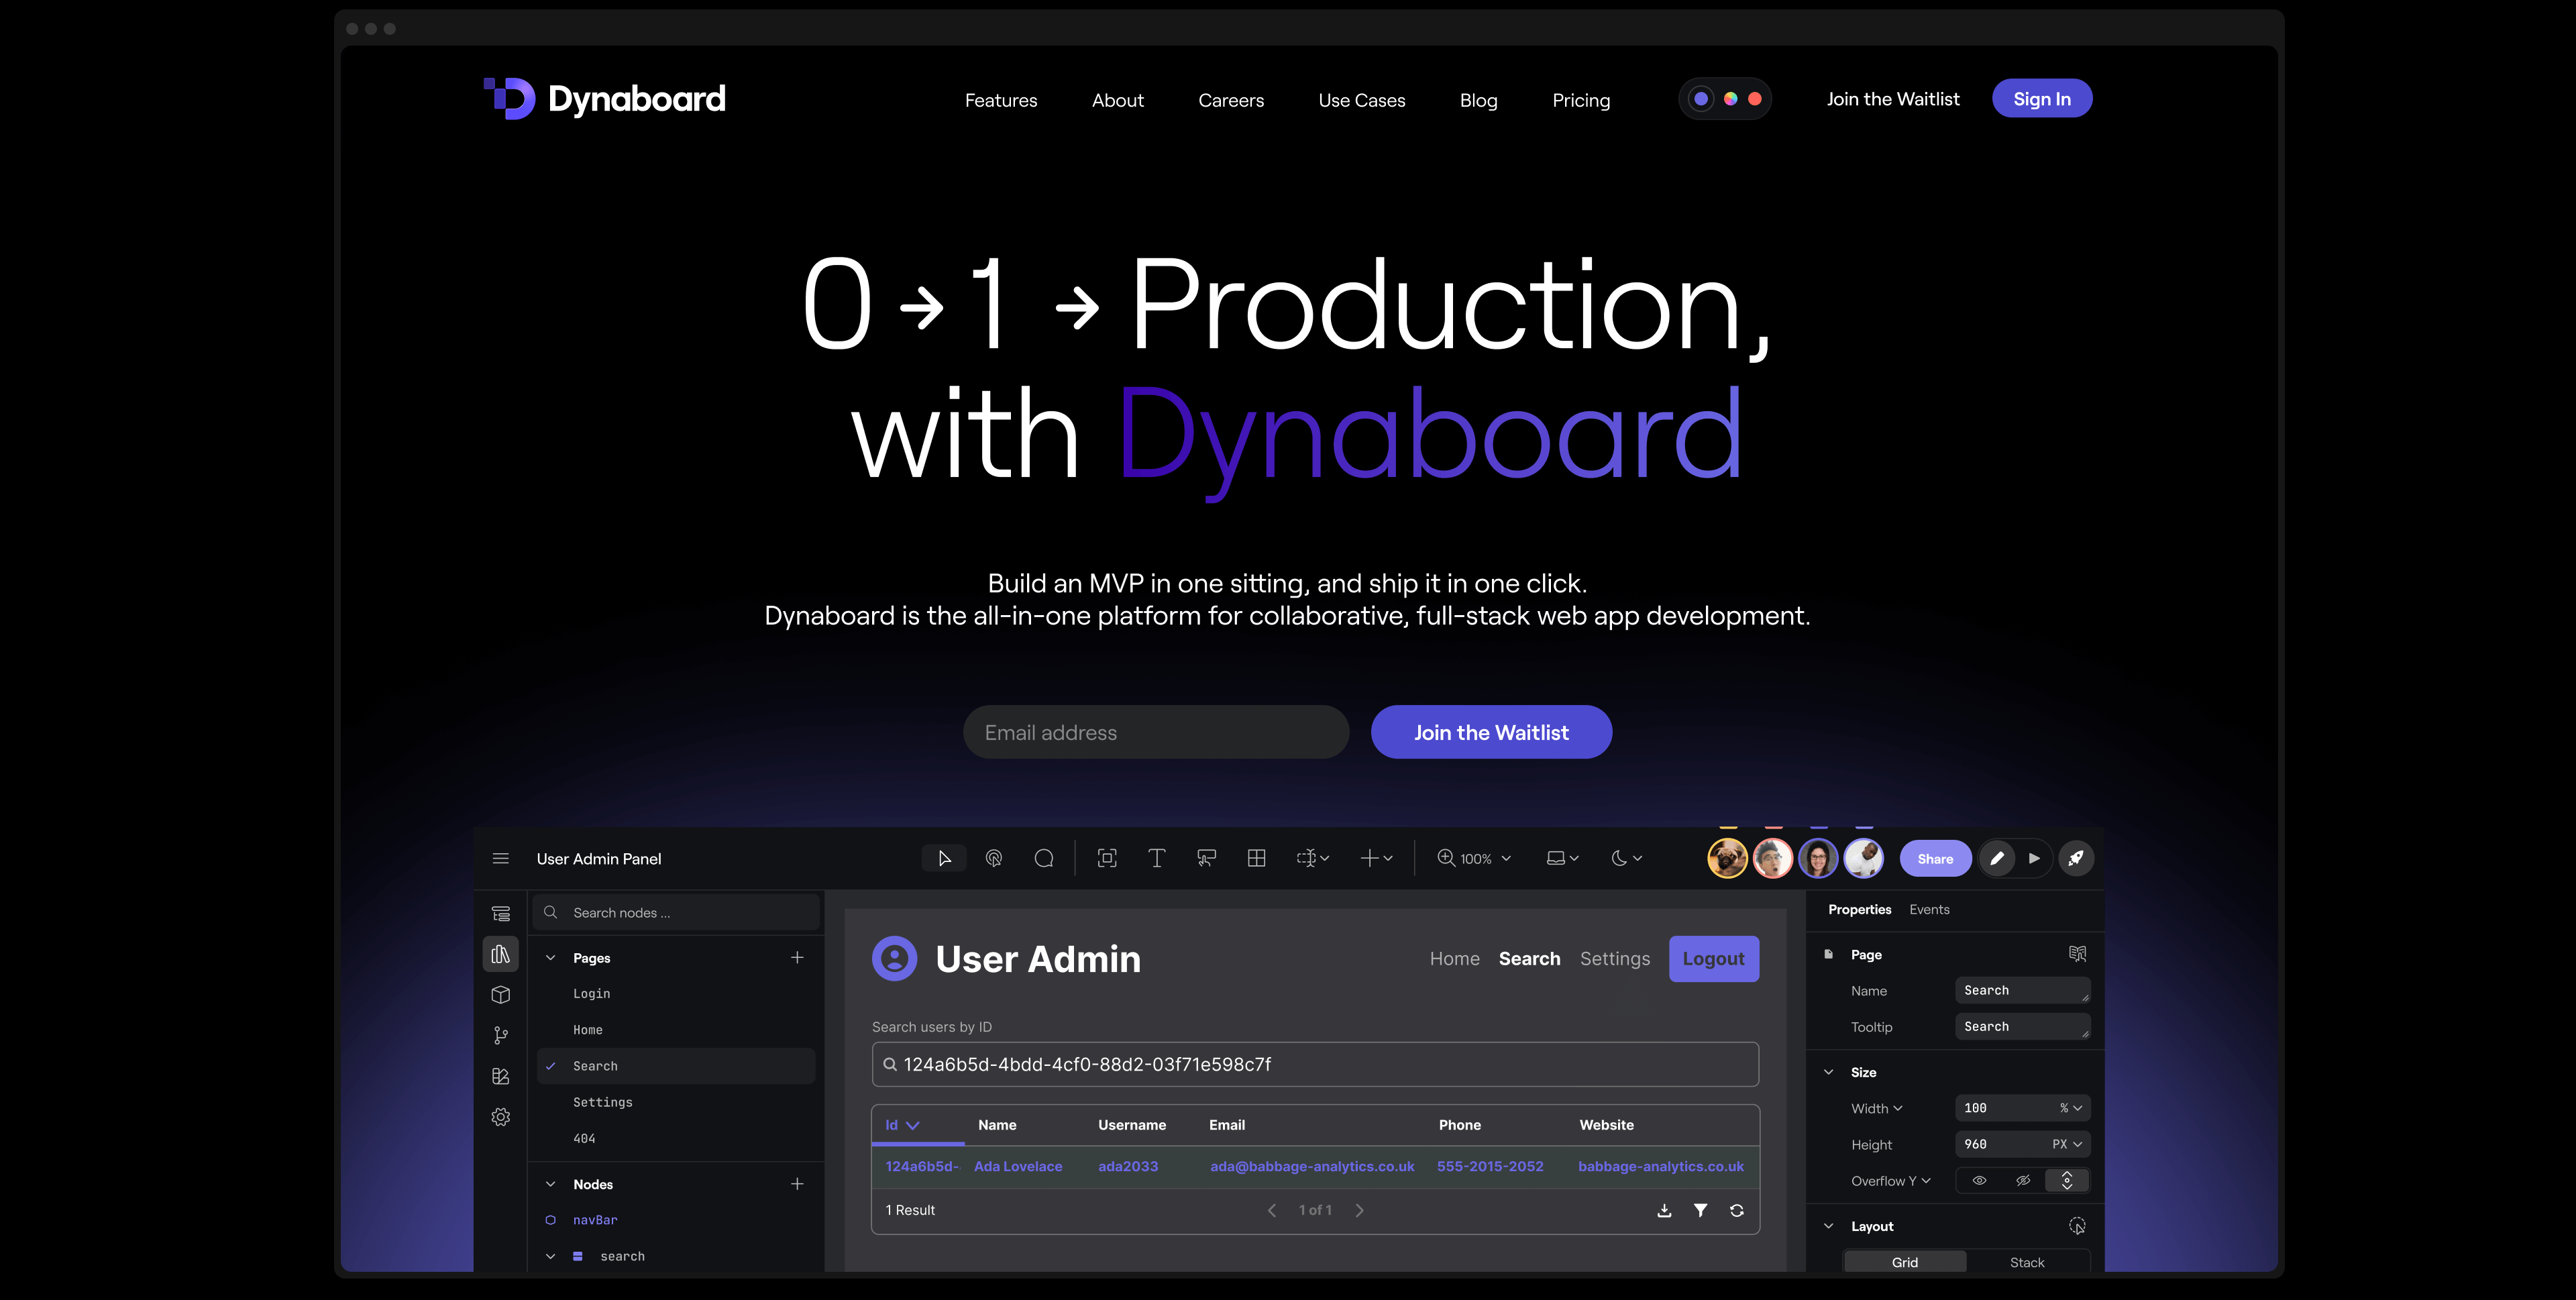Collapse the Pages section chevron

[550, 958]
